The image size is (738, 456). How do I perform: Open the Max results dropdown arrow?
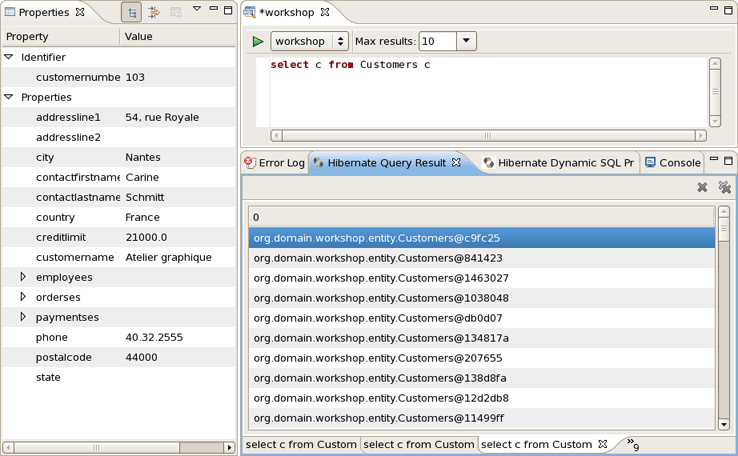(x=466, y=42)
